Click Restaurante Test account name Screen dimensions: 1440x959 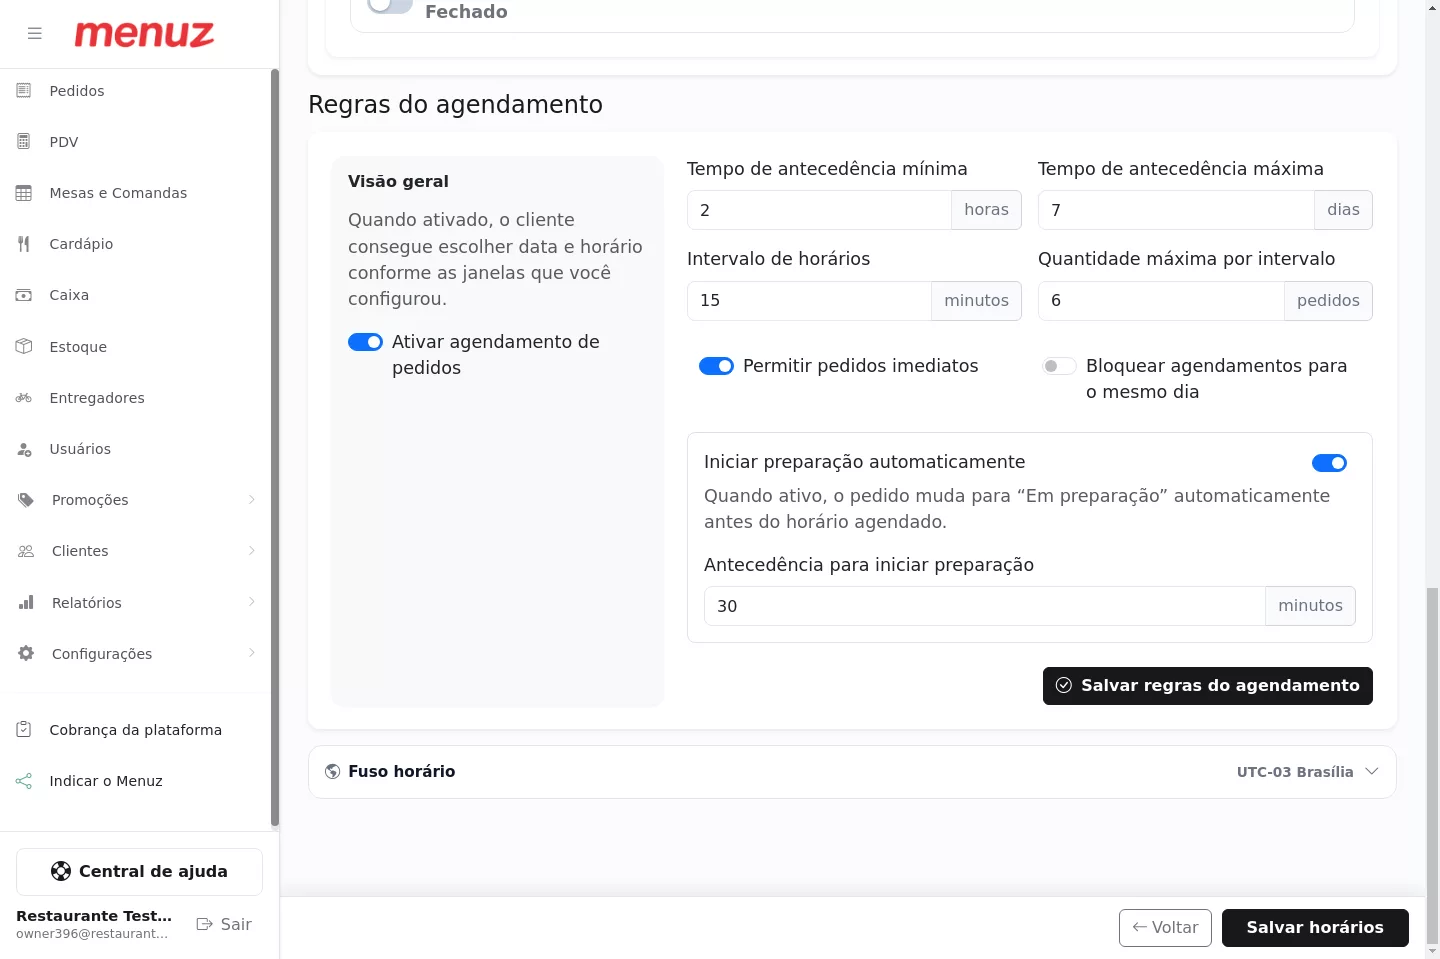[x=94, y=916]
